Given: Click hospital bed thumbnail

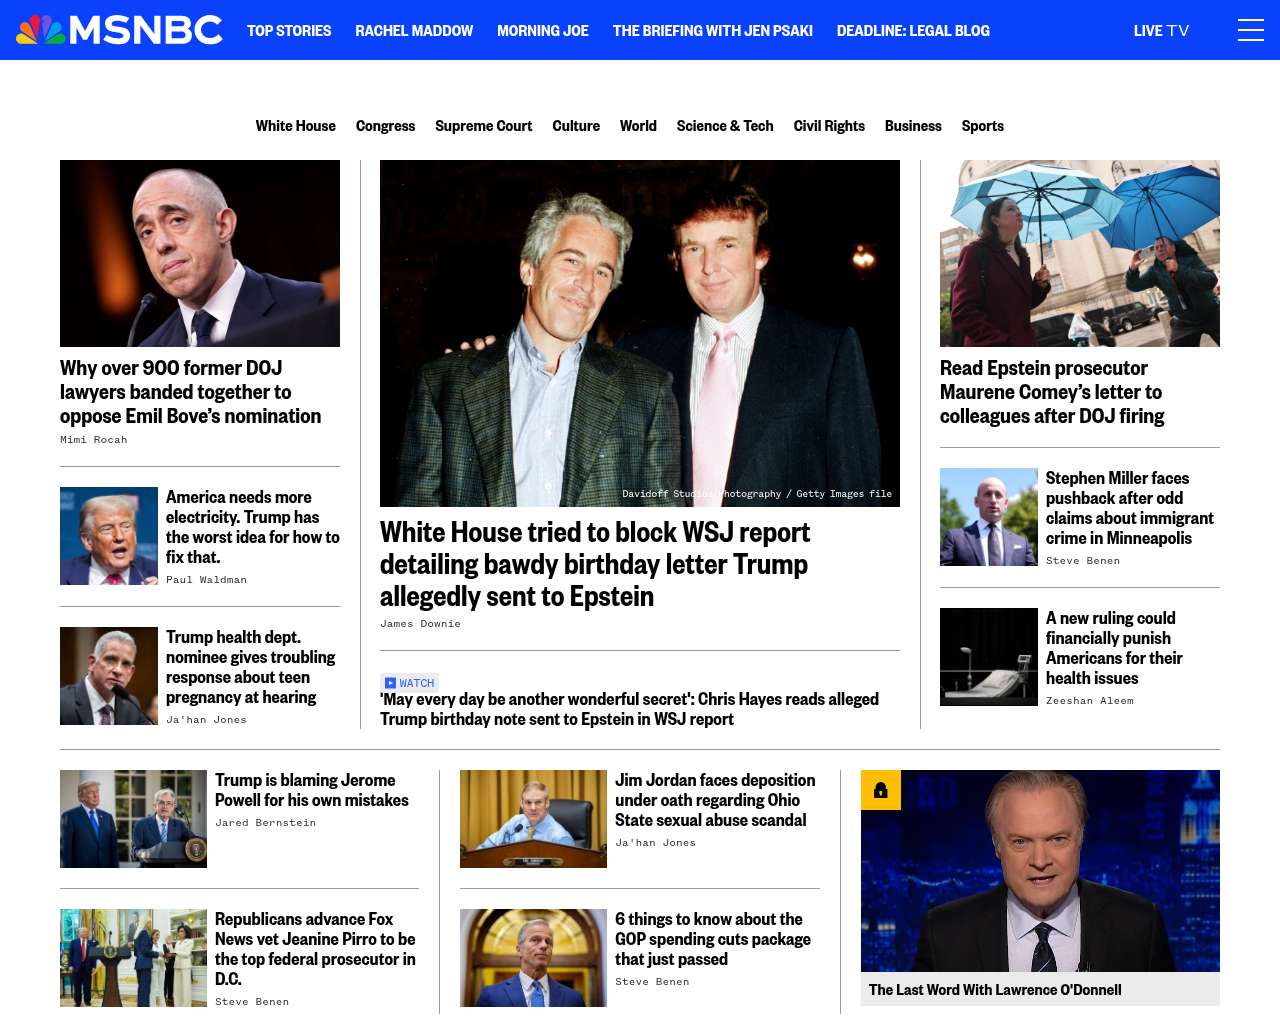Looking at the screenshot, I should tap(989, 657).
